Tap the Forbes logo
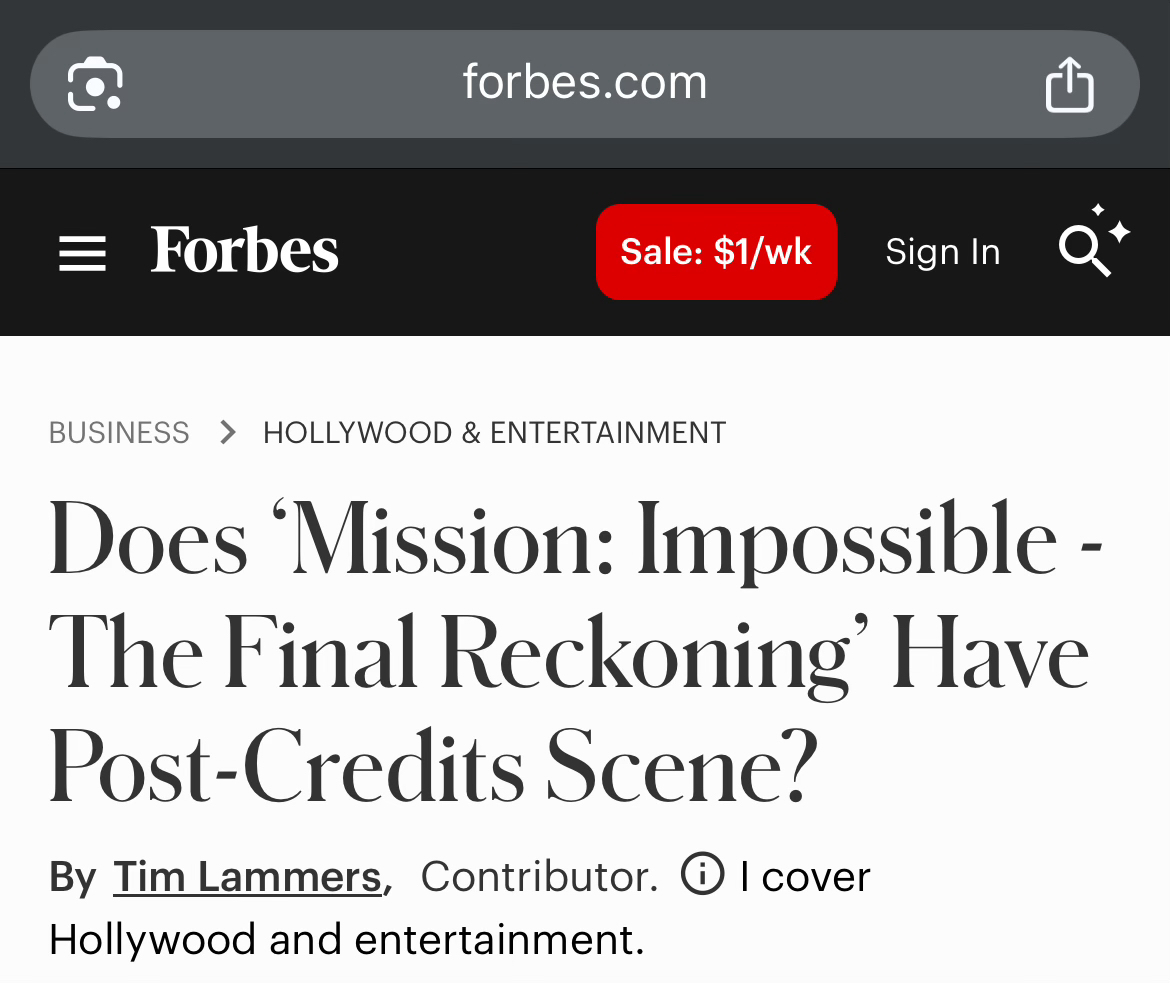This screenshot has height=983, width=1170. point(244,251)
